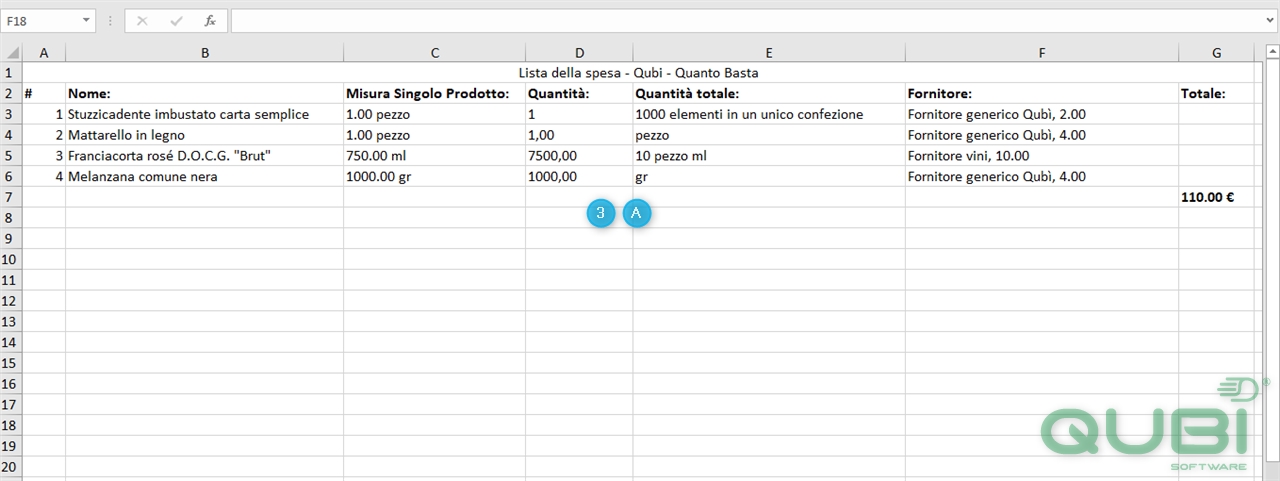Select column C header
The height and width of the screenshot is (481, 1280).
tap(434, 53)
